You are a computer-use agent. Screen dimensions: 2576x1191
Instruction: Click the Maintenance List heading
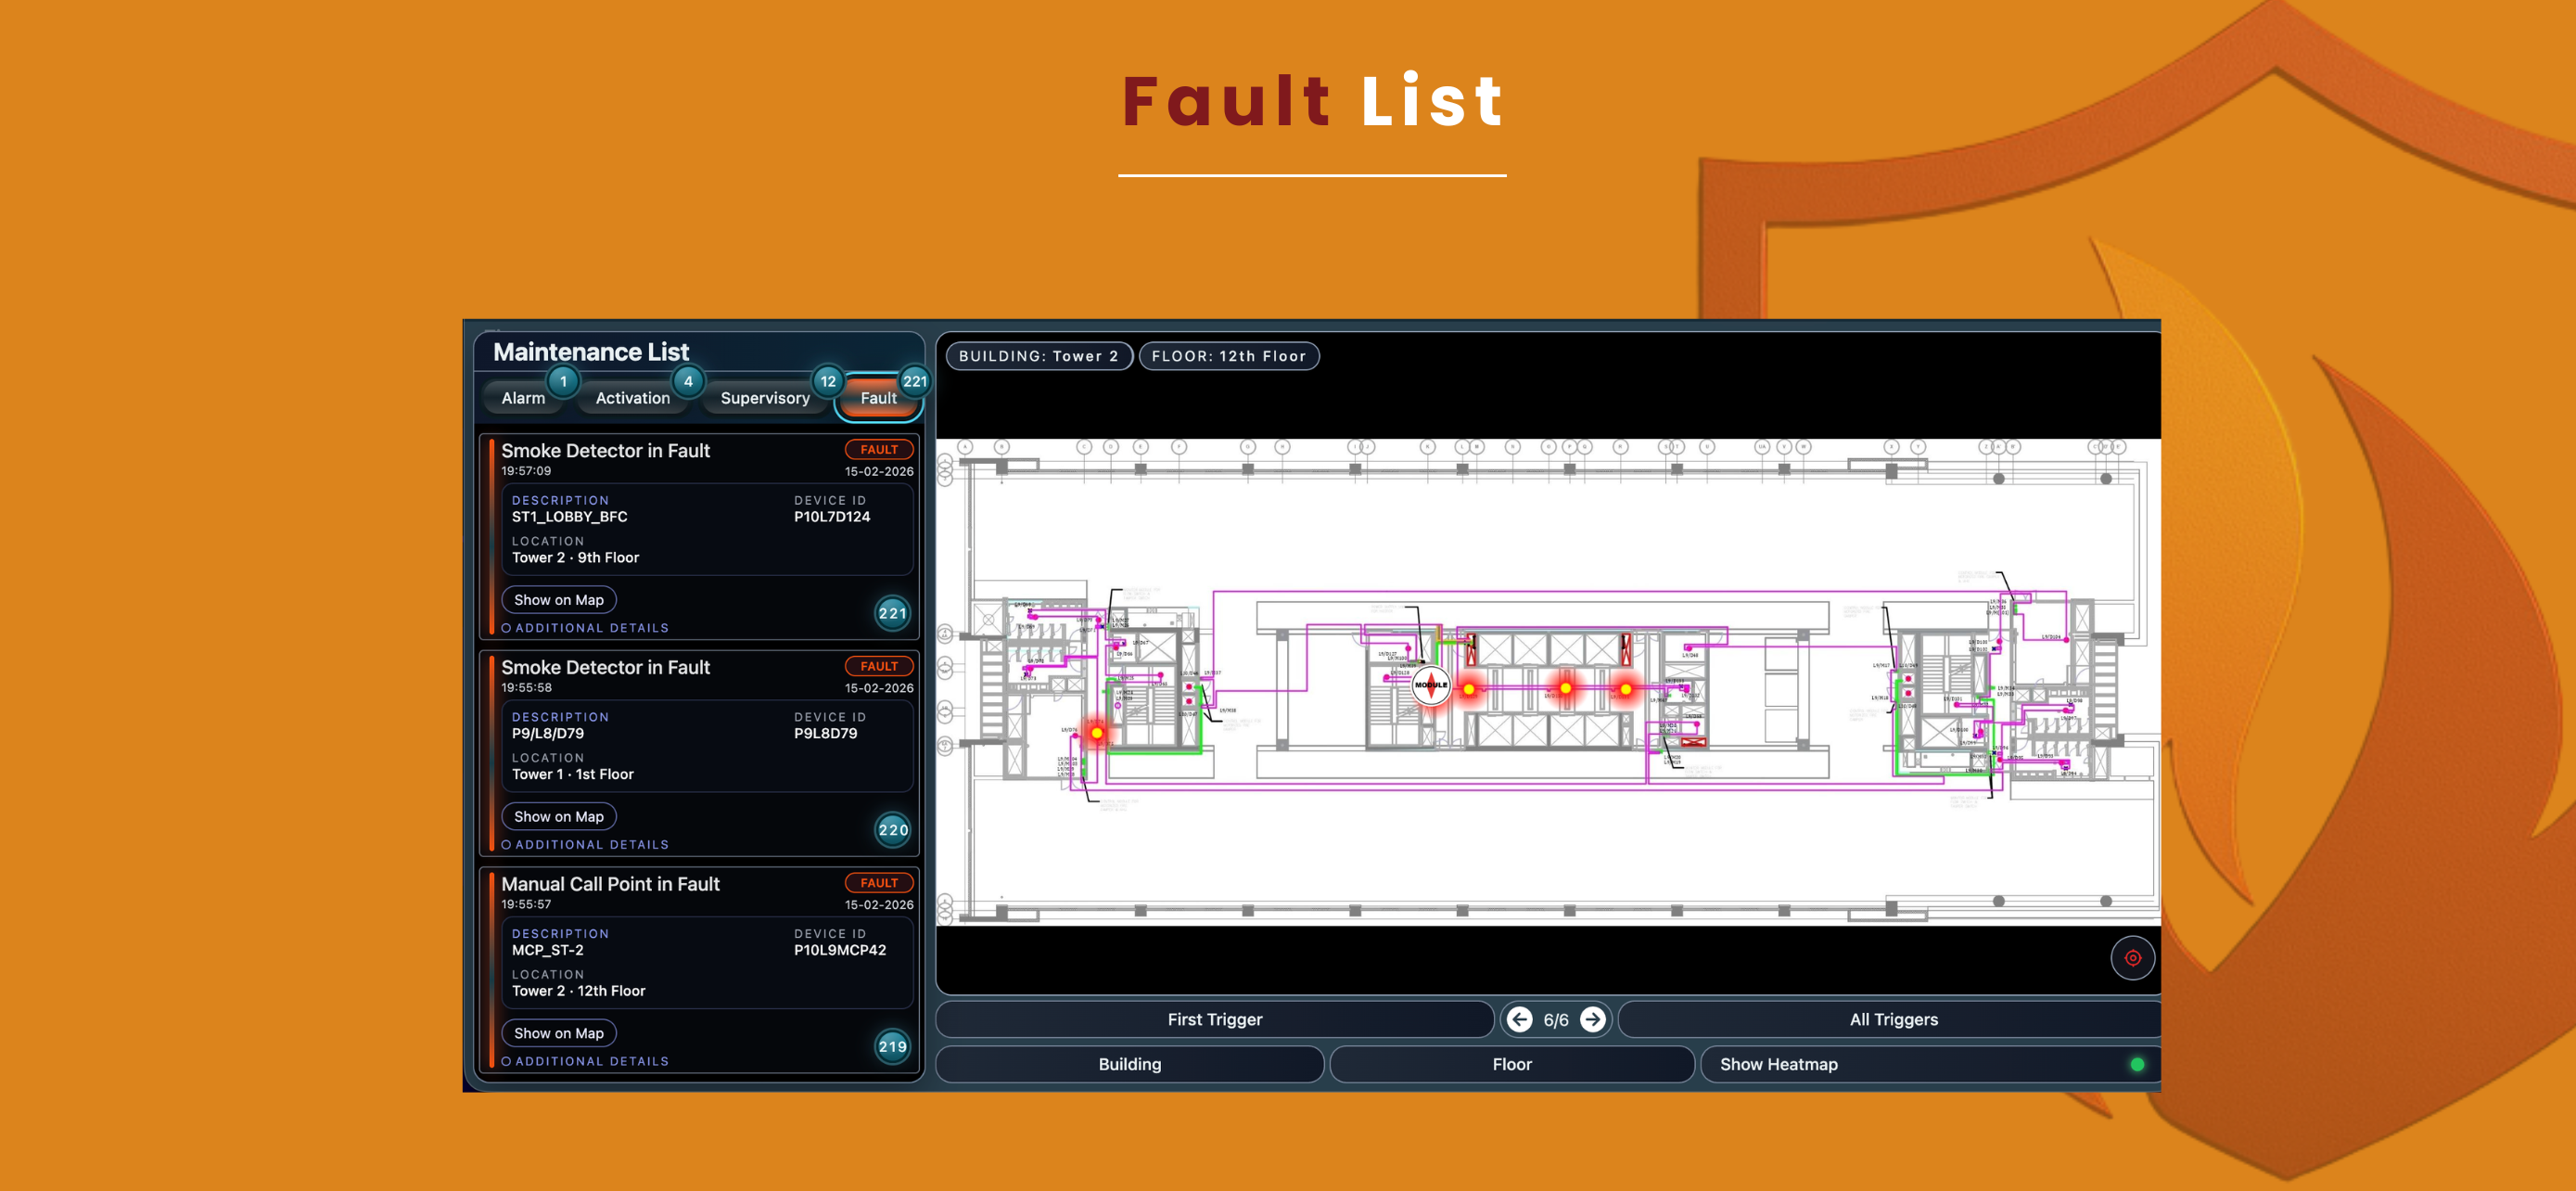point(591,352)
